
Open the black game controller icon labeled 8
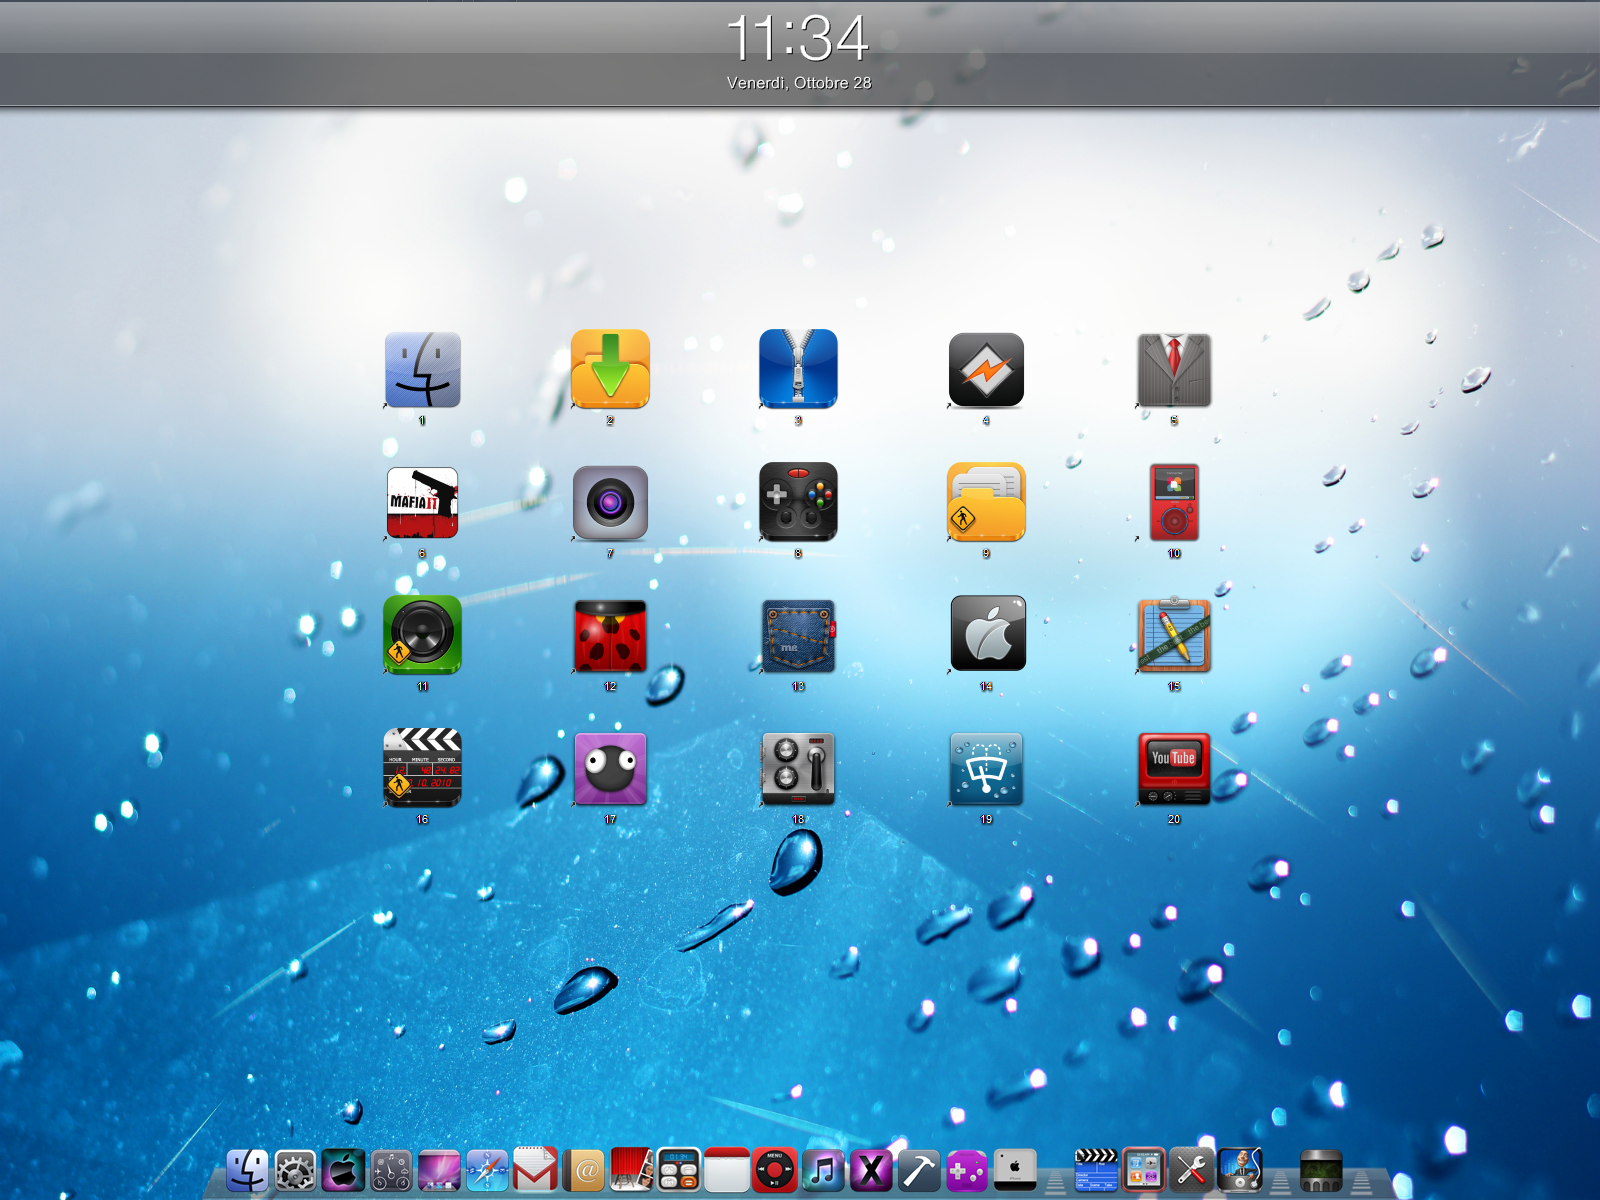(798, 502)
